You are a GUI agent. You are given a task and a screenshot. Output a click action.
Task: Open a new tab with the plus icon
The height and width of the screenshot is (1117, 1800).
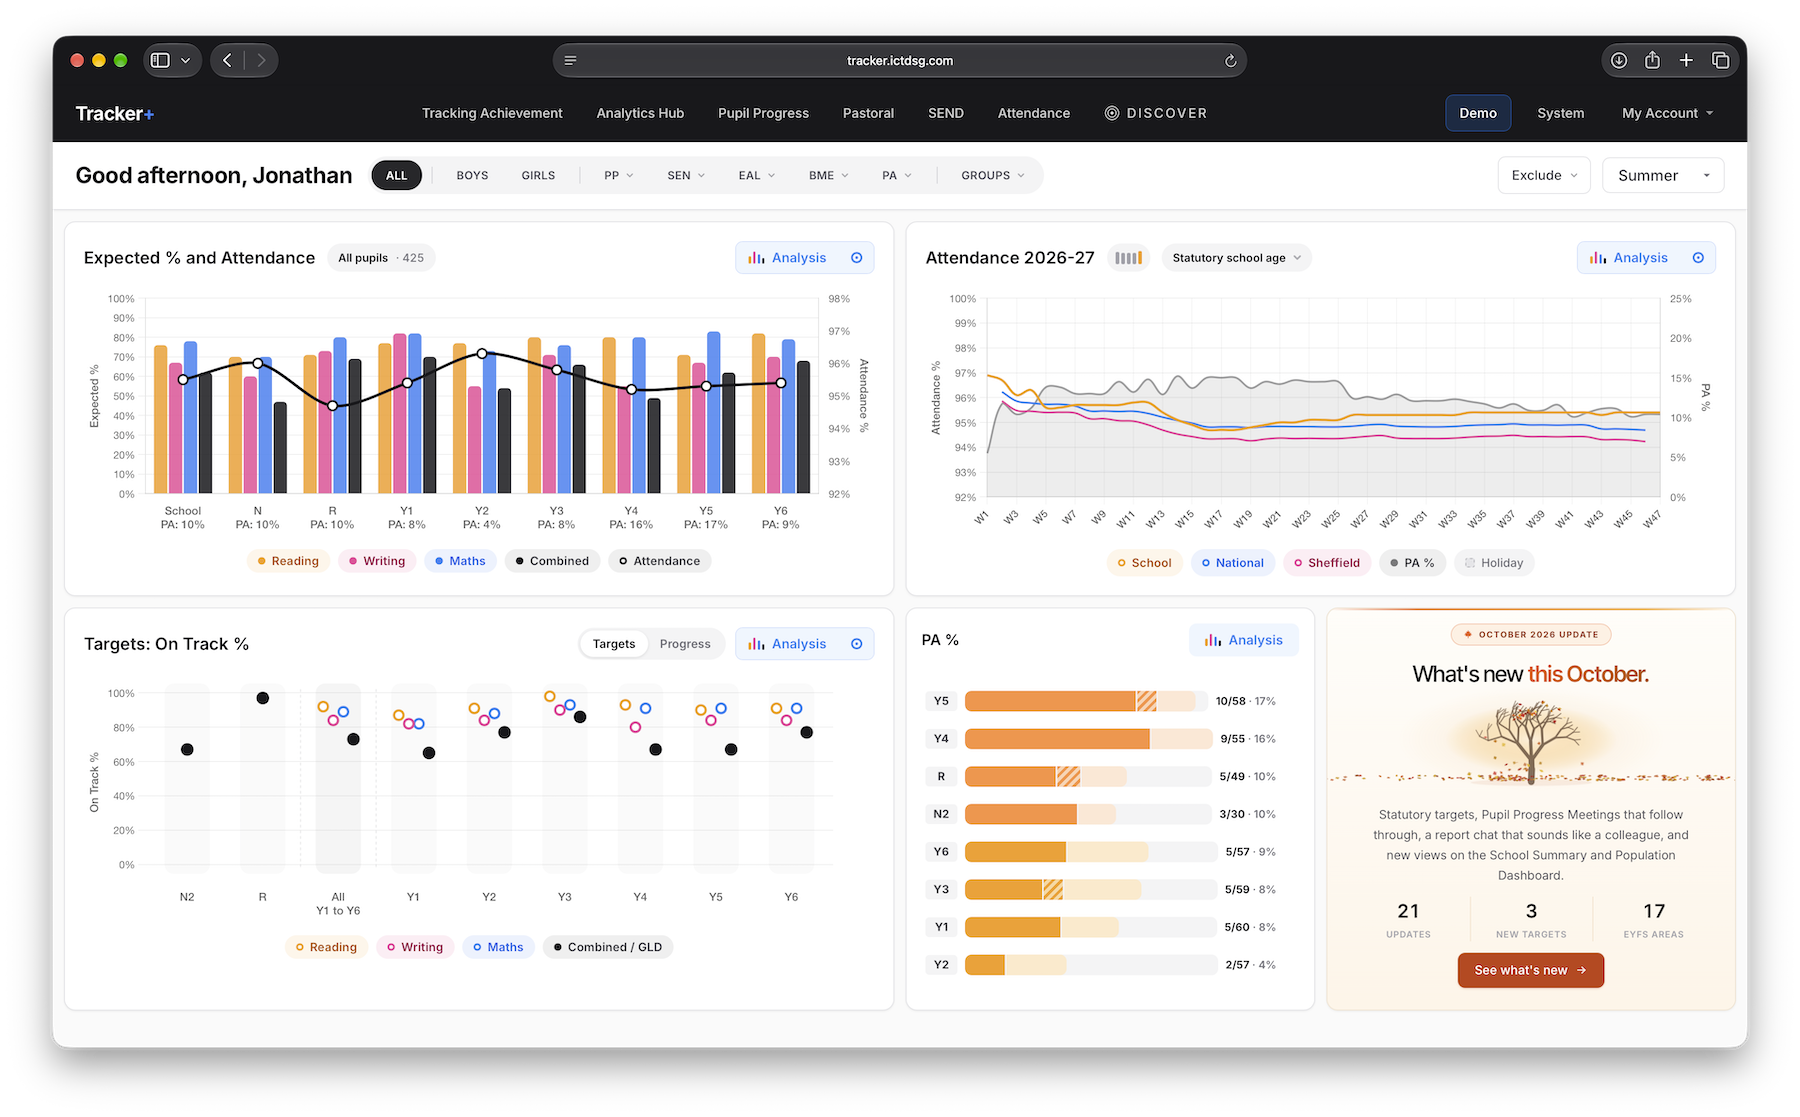(1686, 60)
